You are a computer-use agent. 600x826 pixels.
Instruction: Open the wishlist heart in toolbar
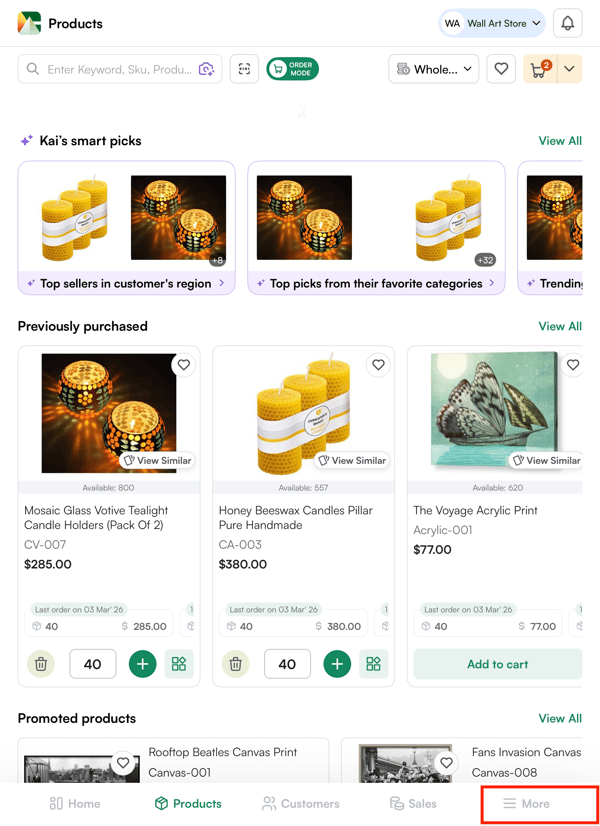[x=501, y=69]
